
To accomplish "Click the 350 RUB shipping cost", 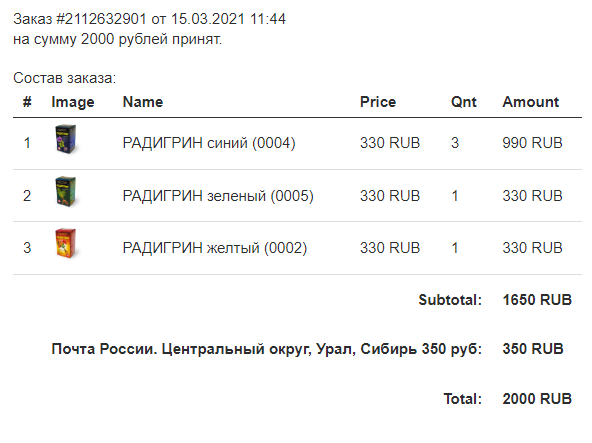I will tap(533, 349).
